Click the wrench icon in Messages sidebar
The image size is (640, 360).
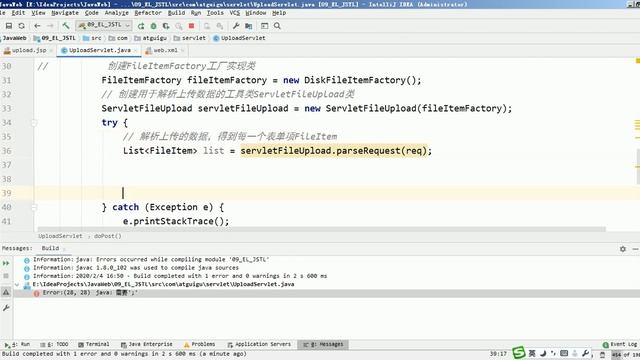(x=6, y=308)
